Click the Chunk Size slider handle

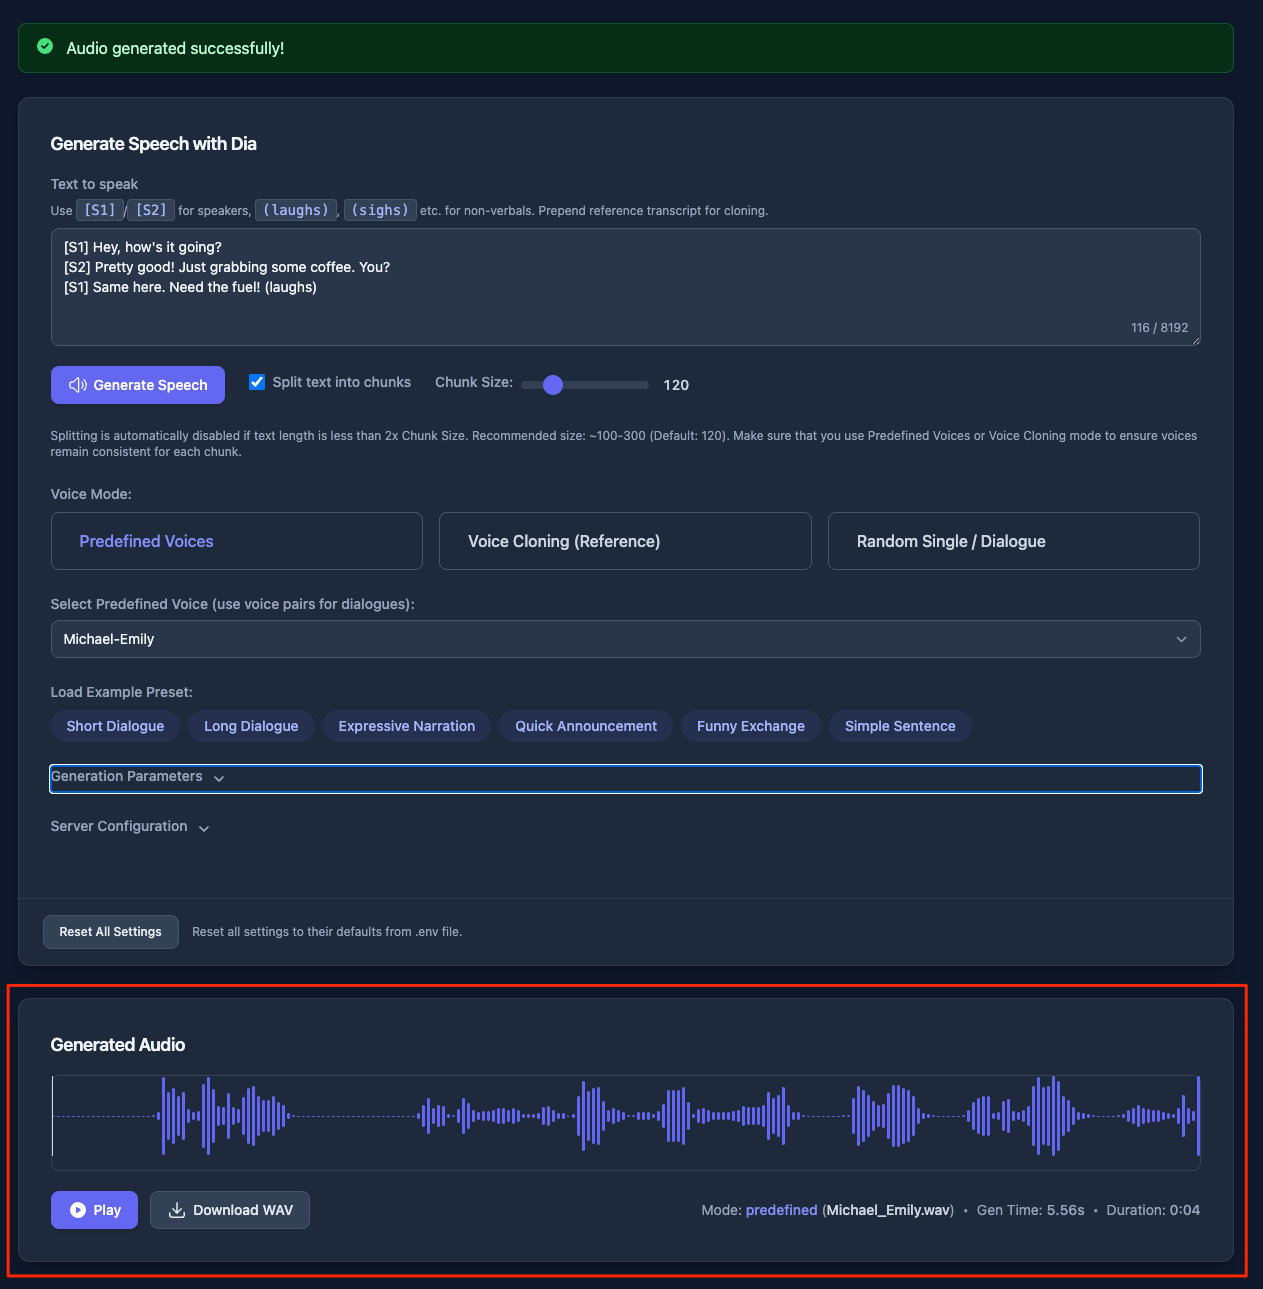553,385
